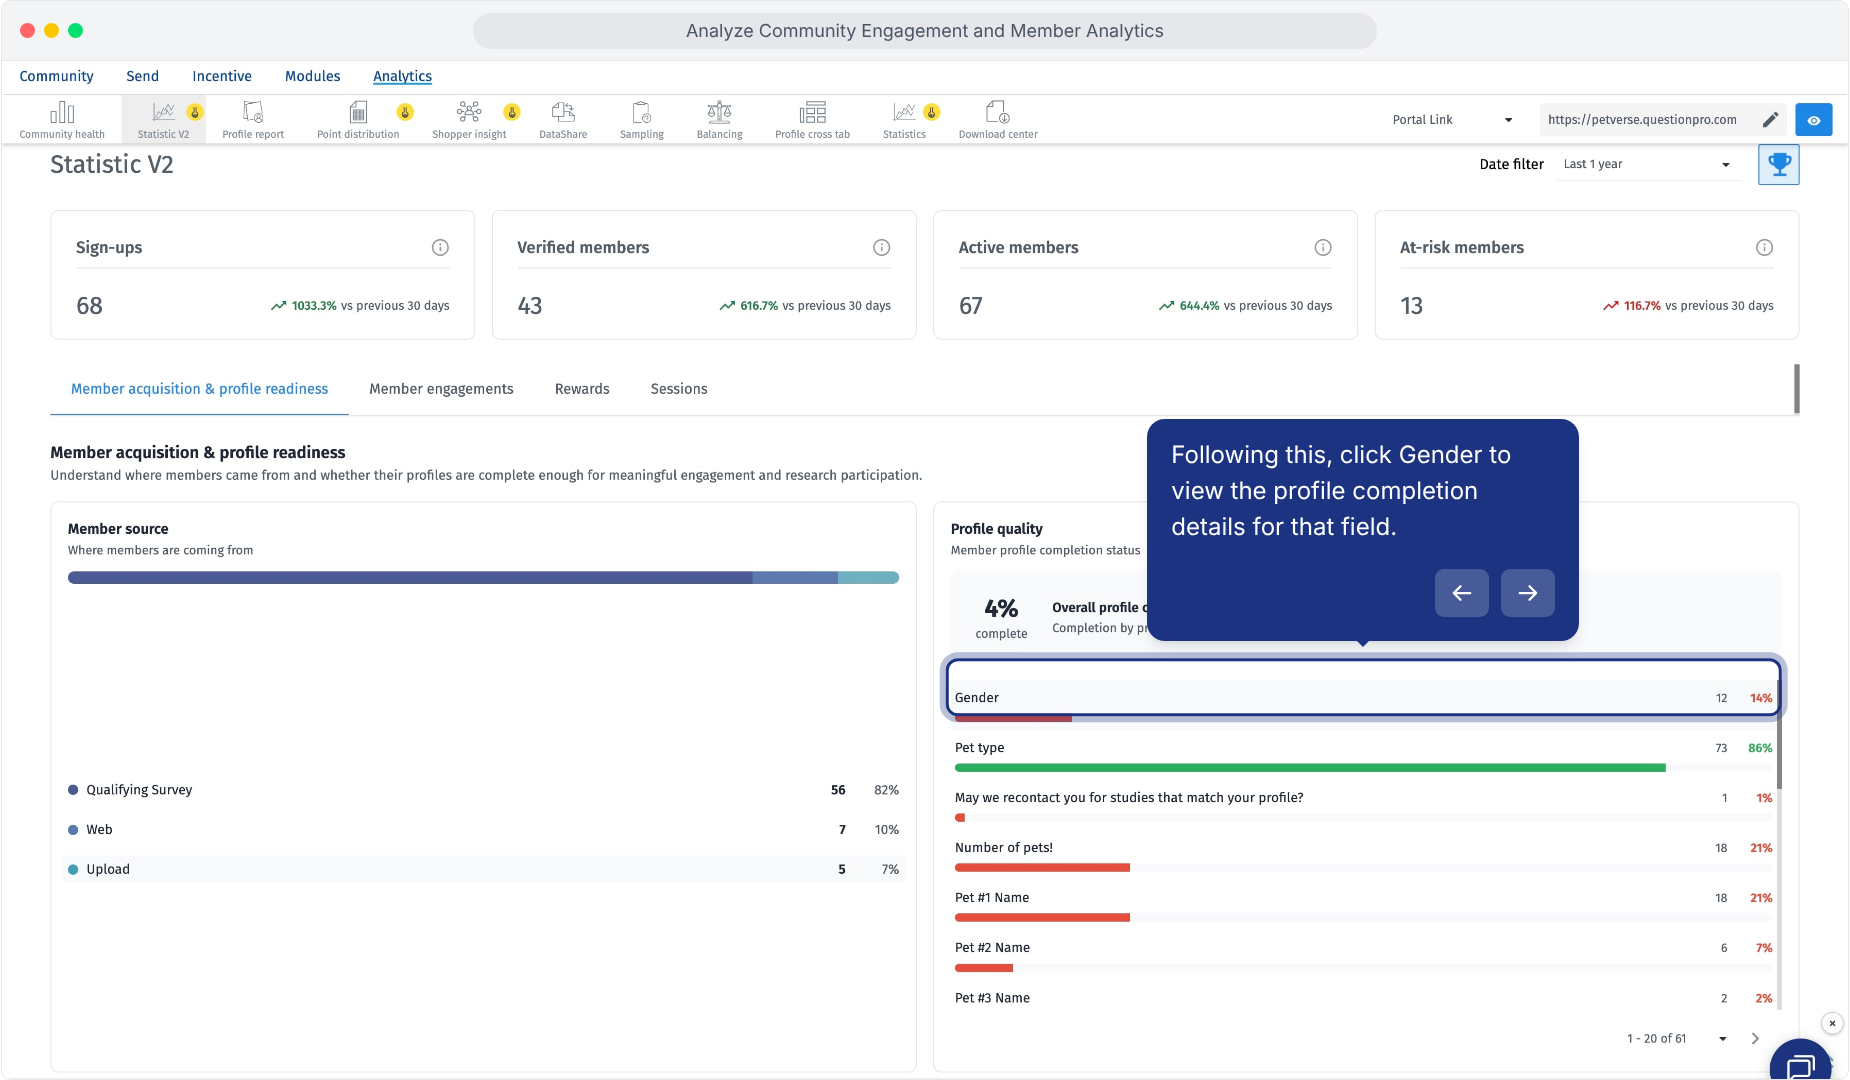The height and width of the screenshot is (1080, 1850).
Task: Show info for Verified members card
Action: point(881,247)
